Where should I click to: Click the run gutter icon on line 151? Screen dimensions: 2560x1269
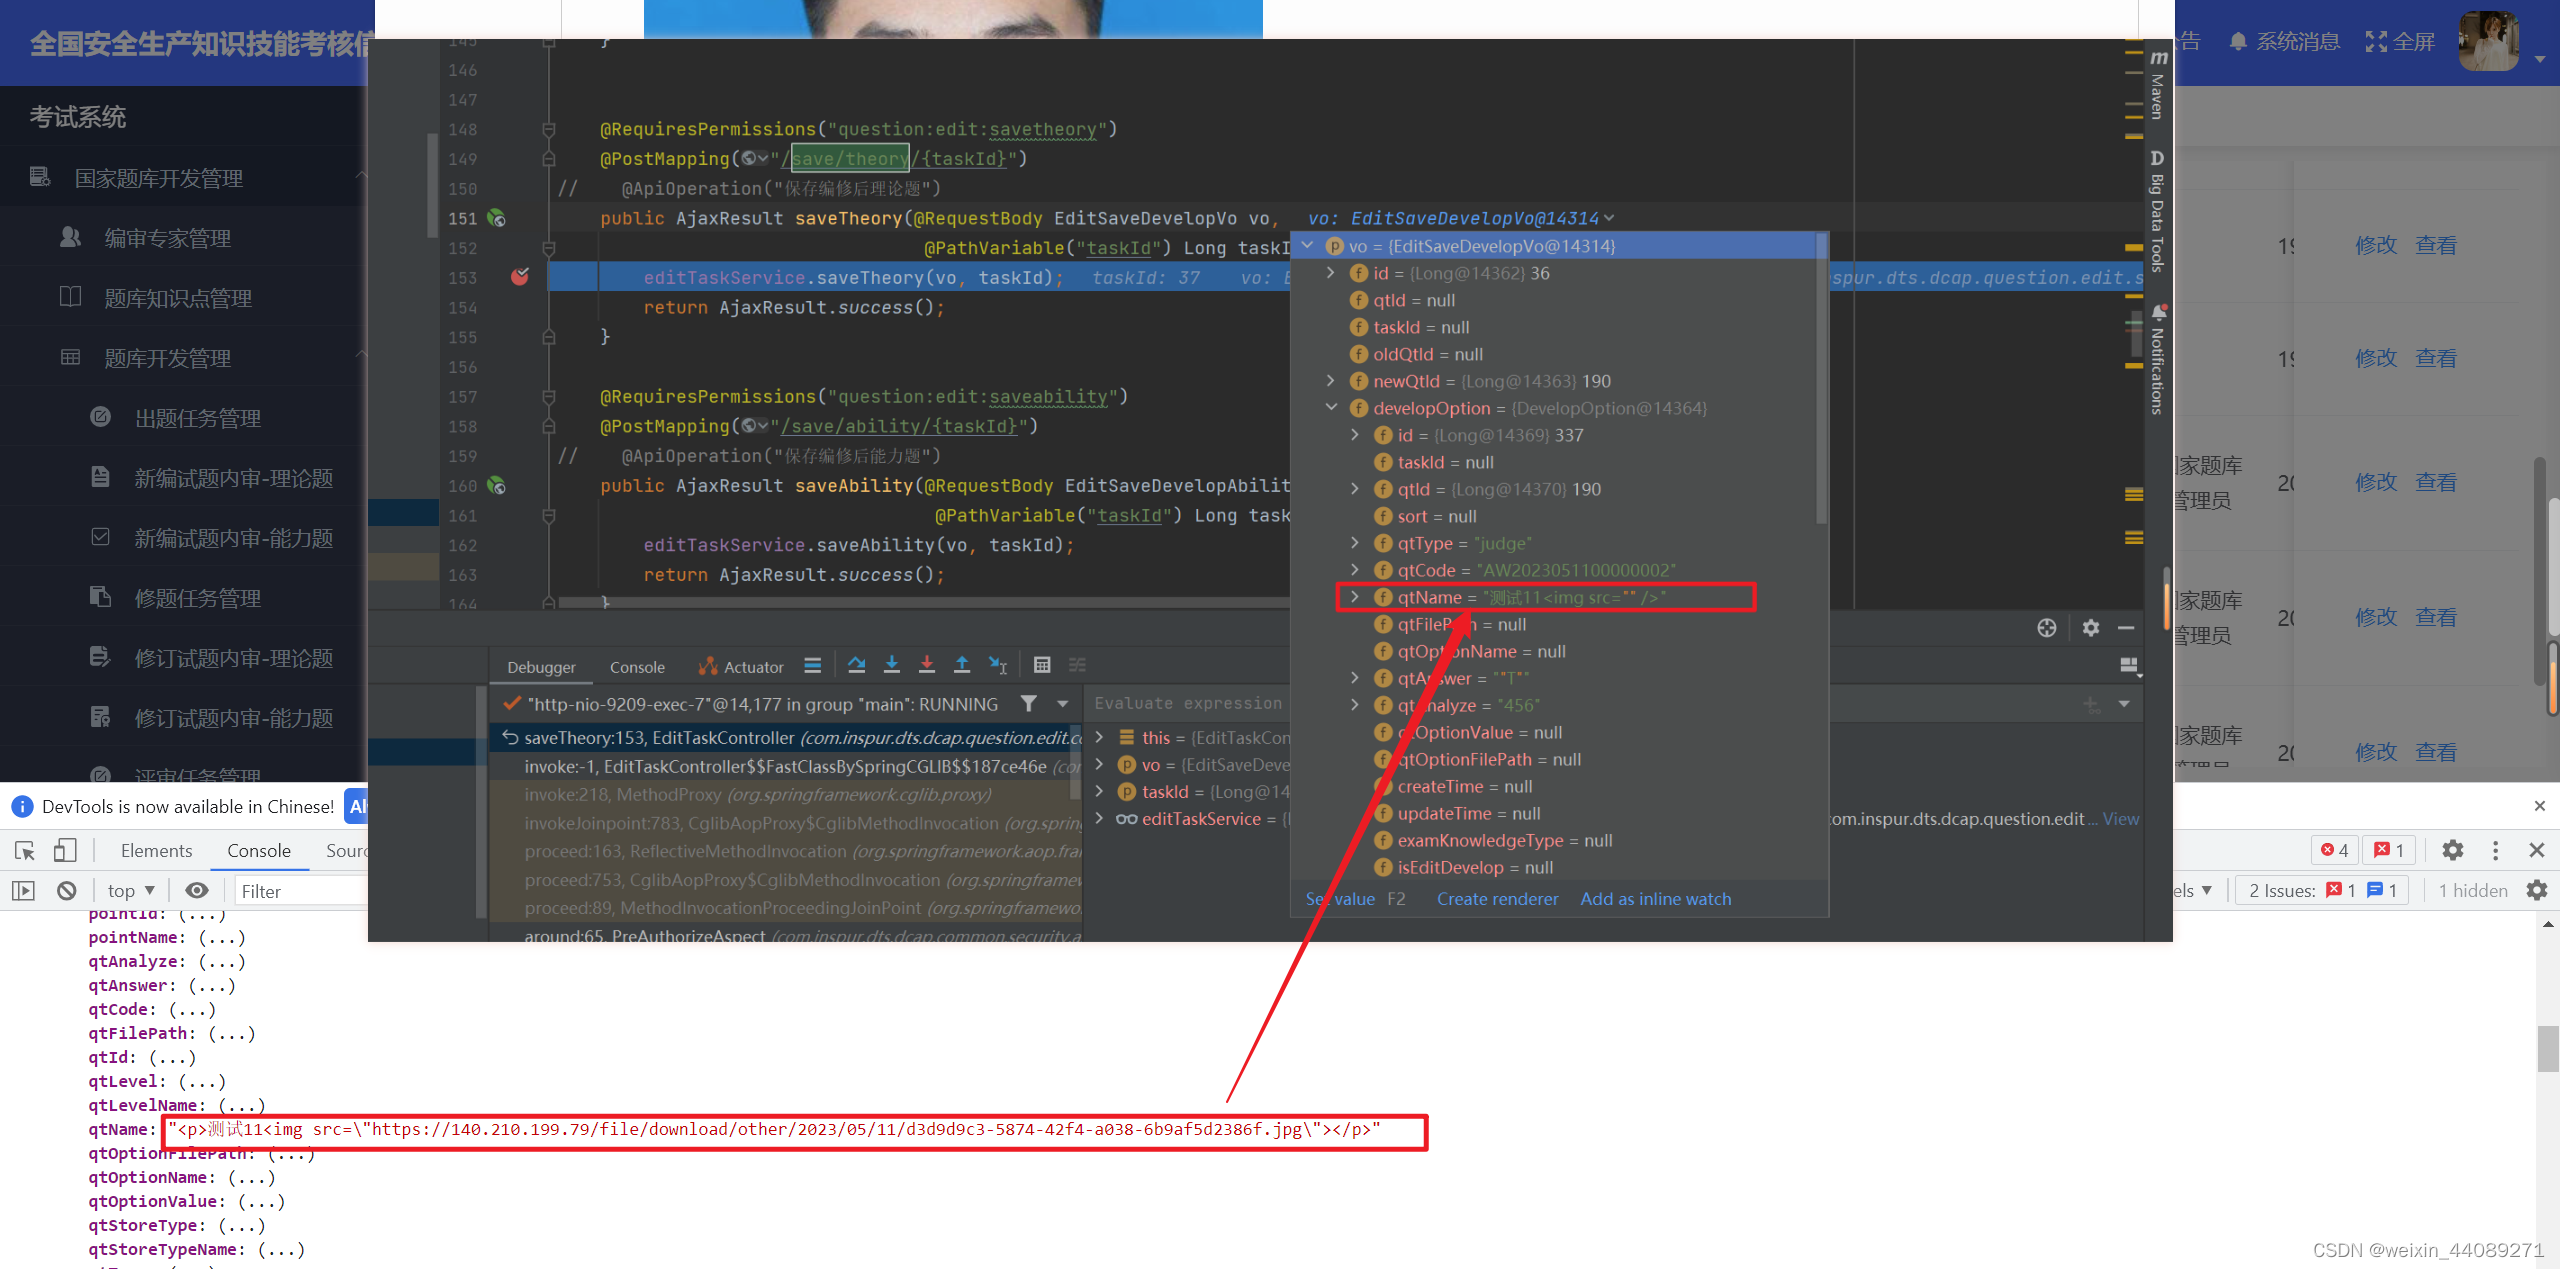[496, 218]
